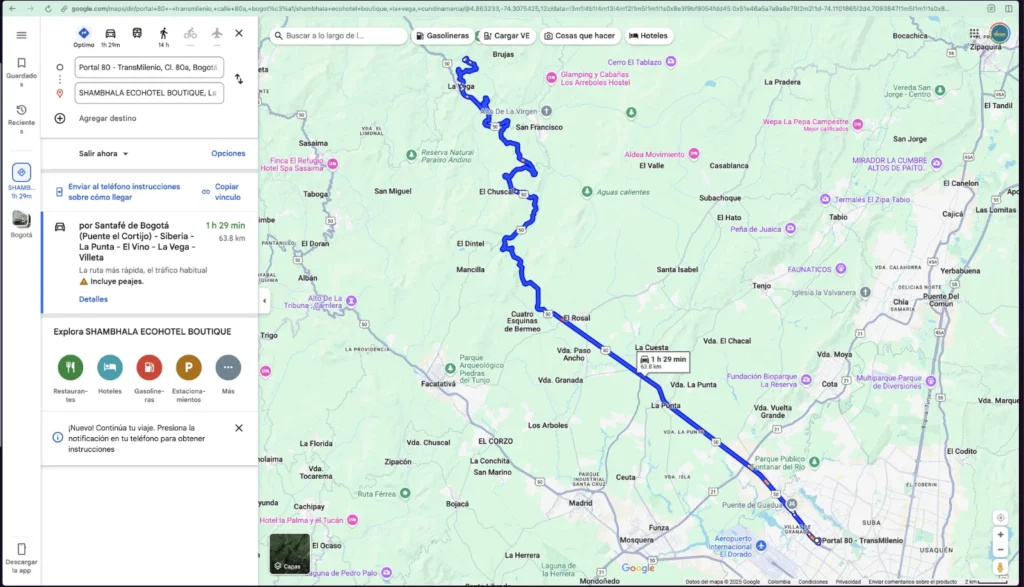The width and height of the screenshot is (1024, 587).
Task: Open the hamburger main menu
Action: pyautogui.click(x=22, y=35)
